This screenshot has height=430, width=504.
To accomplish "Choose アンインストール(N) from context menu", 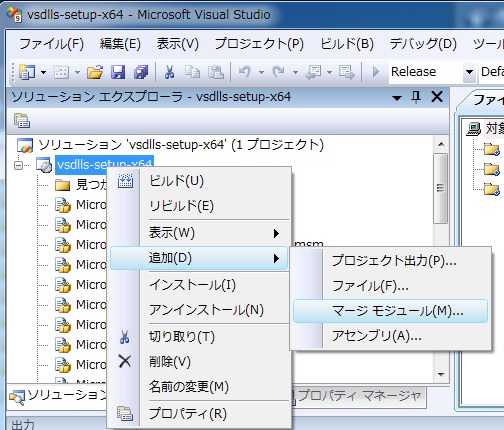I will [x=206, y=310].
